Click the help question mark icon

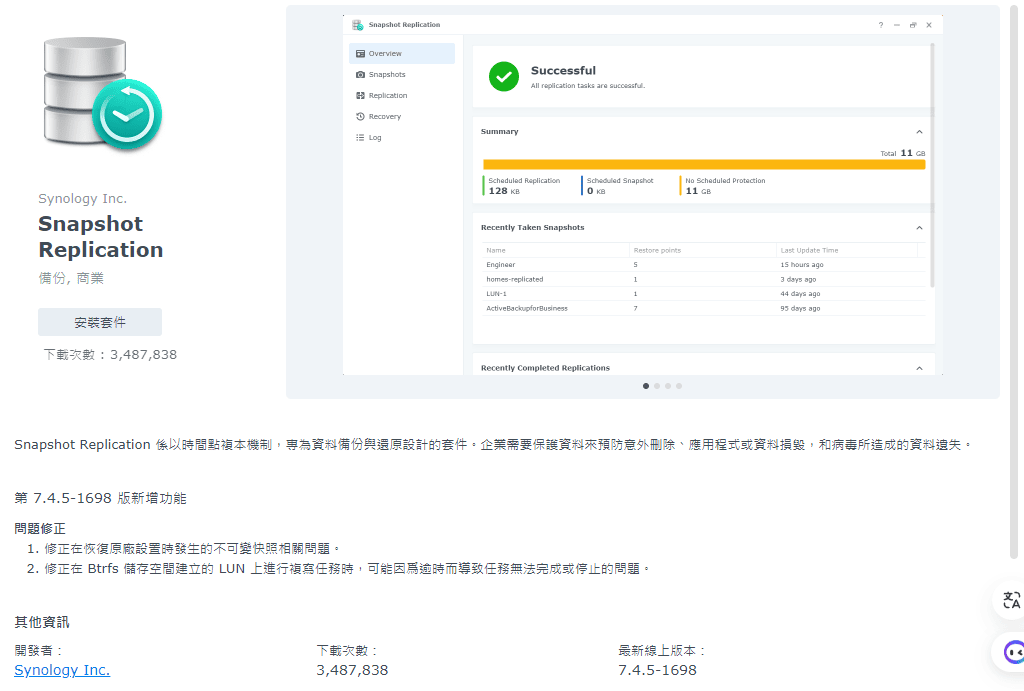coord(880,25)
